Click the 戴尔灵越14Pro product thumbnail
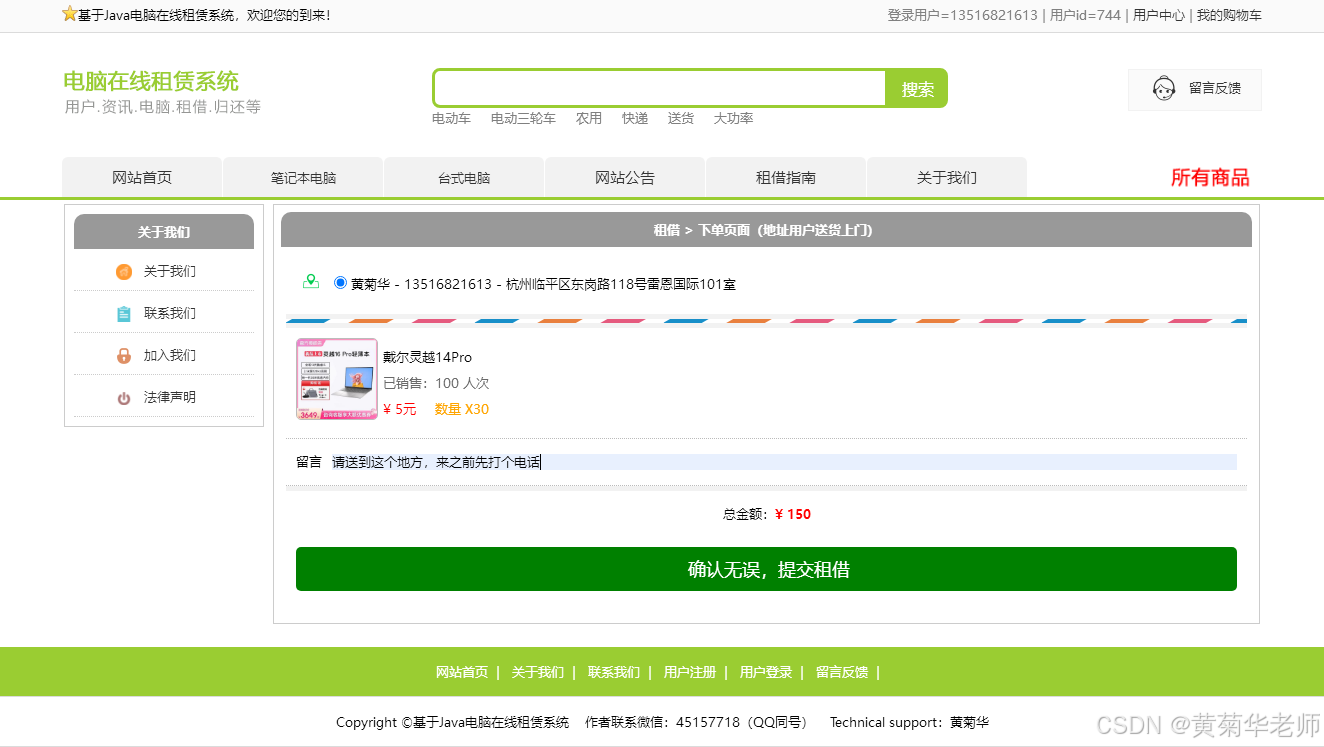The width and height of the screenshot is (1324, 747). pos(337,379)
